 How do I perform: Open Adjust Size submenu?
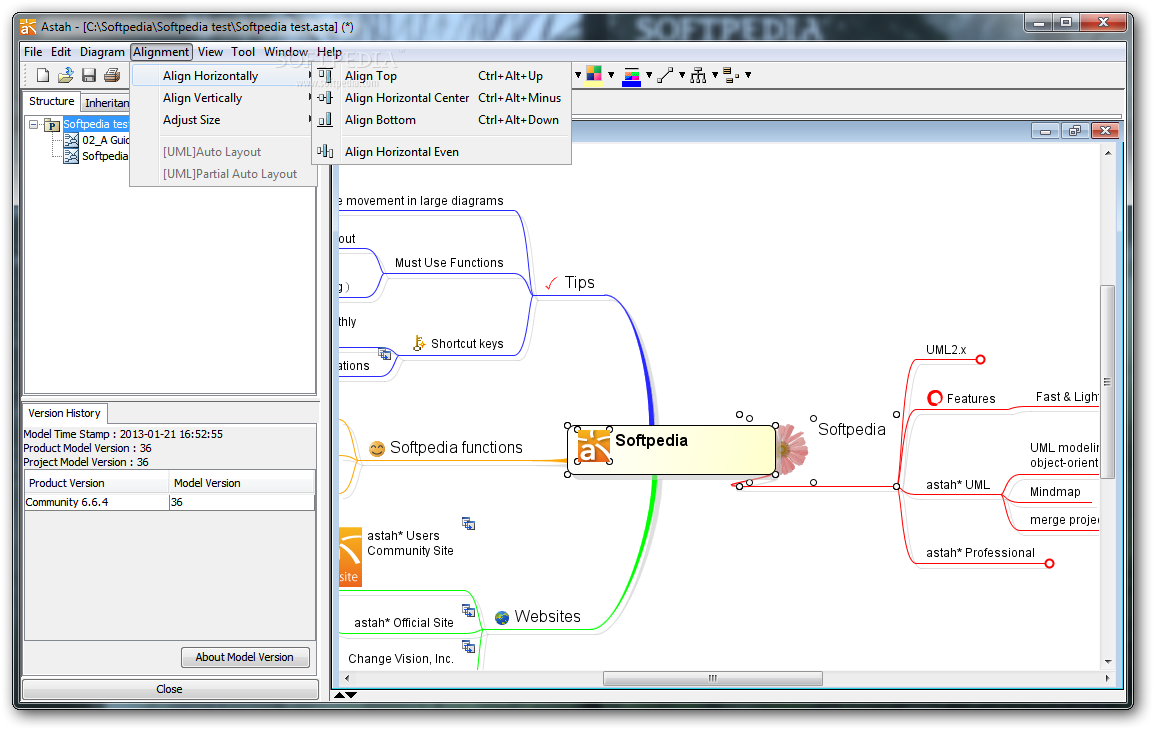[223, 120]
